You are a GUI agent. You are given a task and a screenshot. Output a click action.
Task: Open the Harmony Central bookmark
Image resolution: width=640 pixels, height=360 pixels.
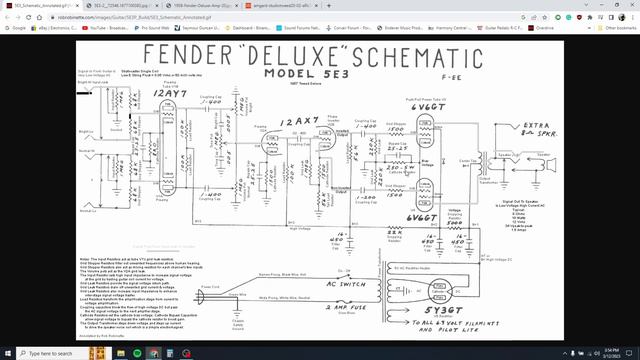click(449, 28)
